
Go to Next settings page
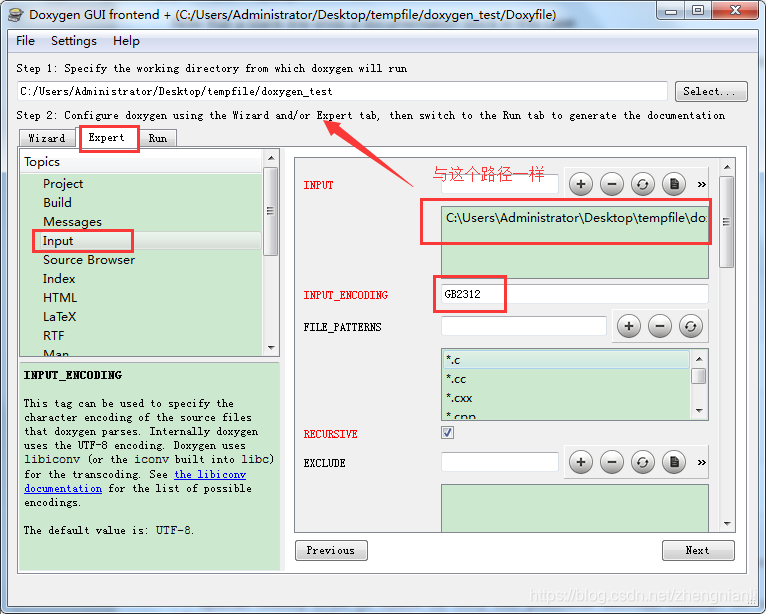click(x=698, y=550)
